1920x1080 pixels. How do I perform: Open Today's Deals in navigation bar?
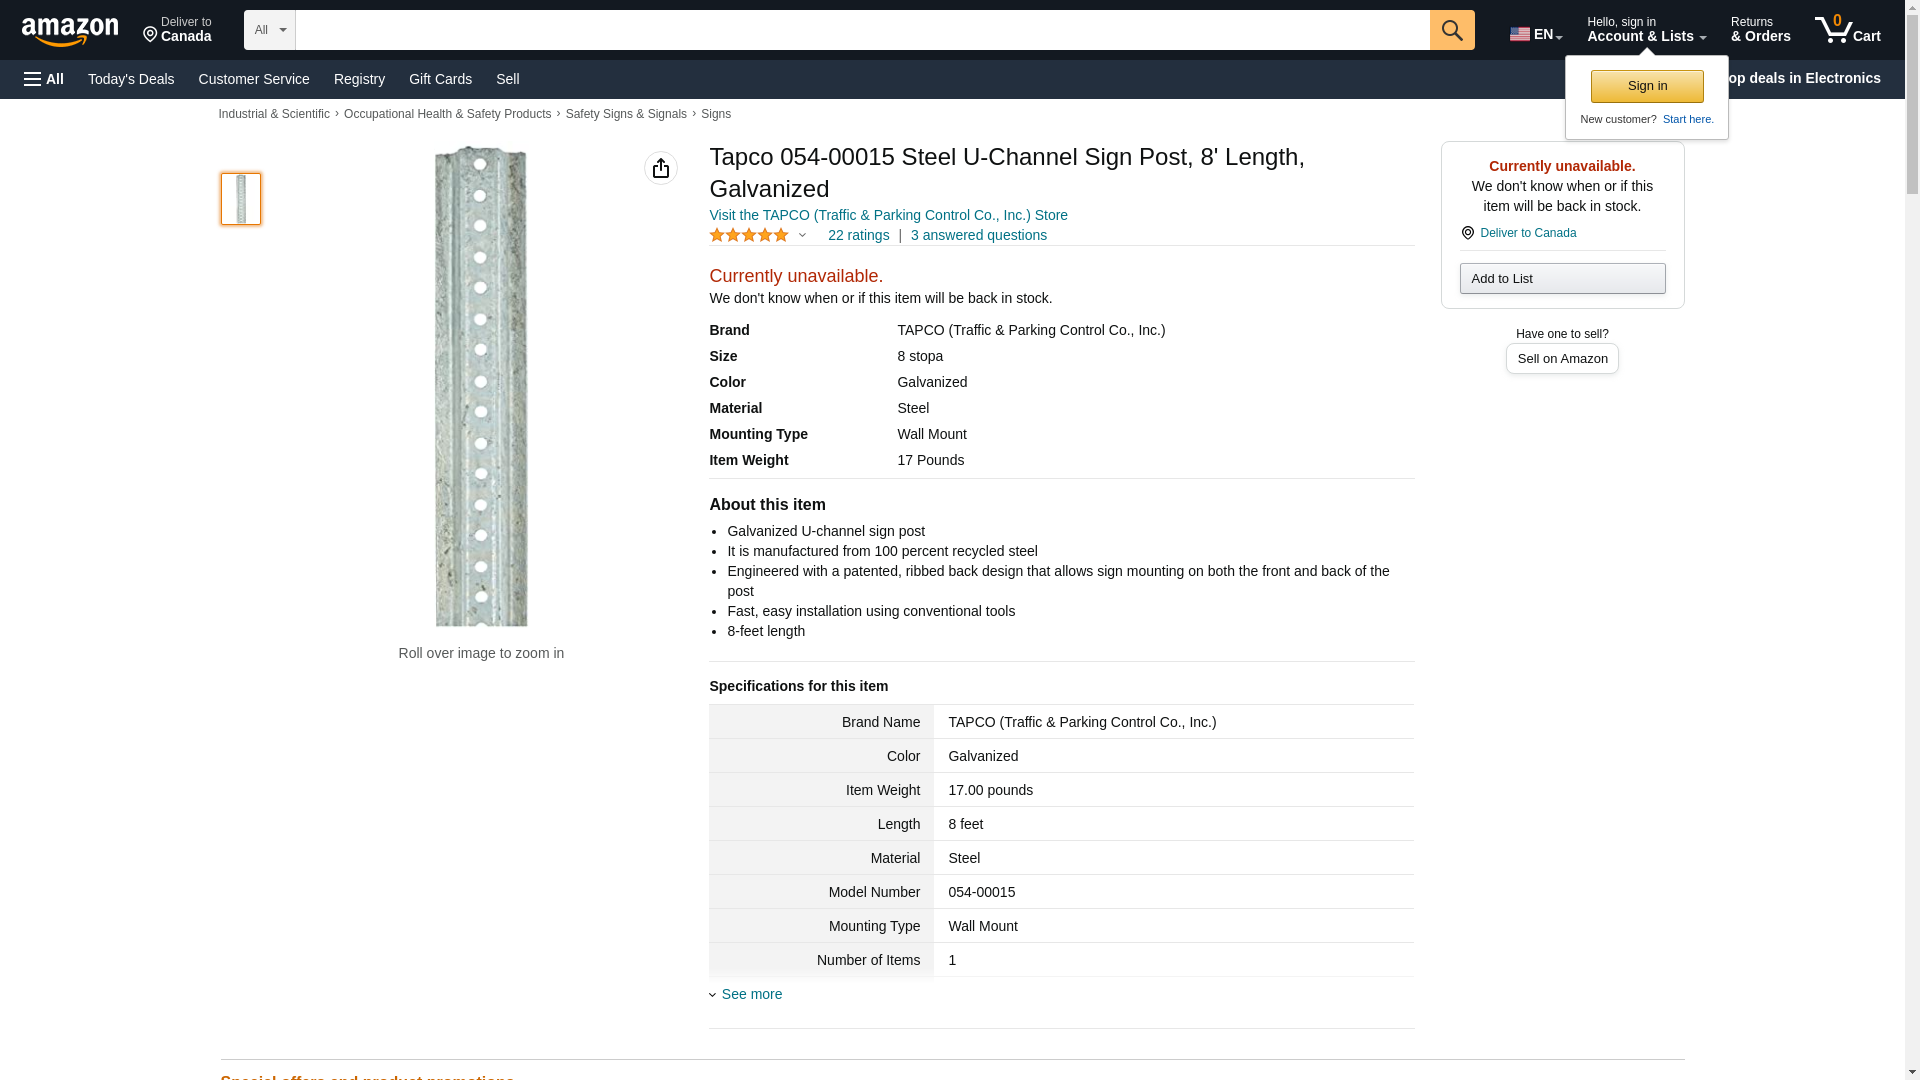[x=131, y=79]
